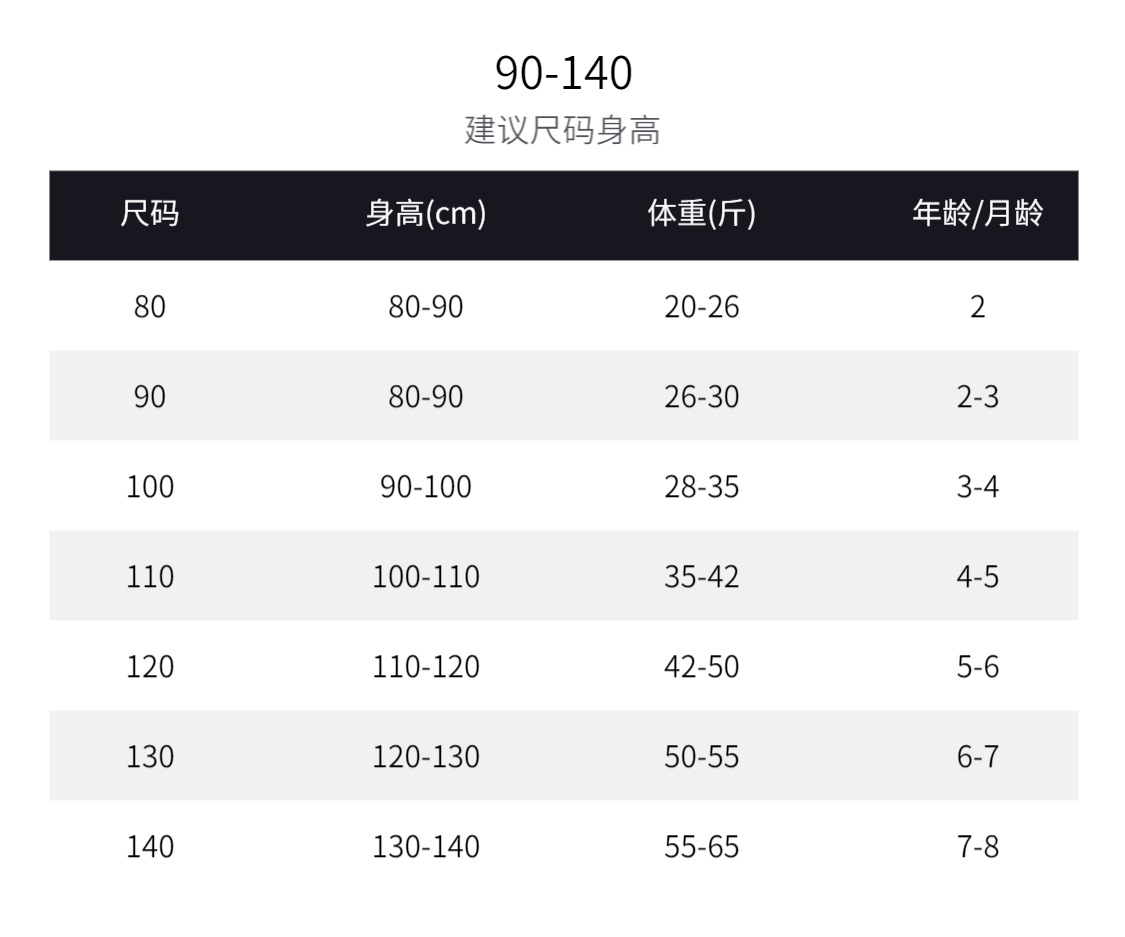Click the 年龄/月龄 column header
Viewport: 1125px width, 937px height.
(x=977, y=214)
